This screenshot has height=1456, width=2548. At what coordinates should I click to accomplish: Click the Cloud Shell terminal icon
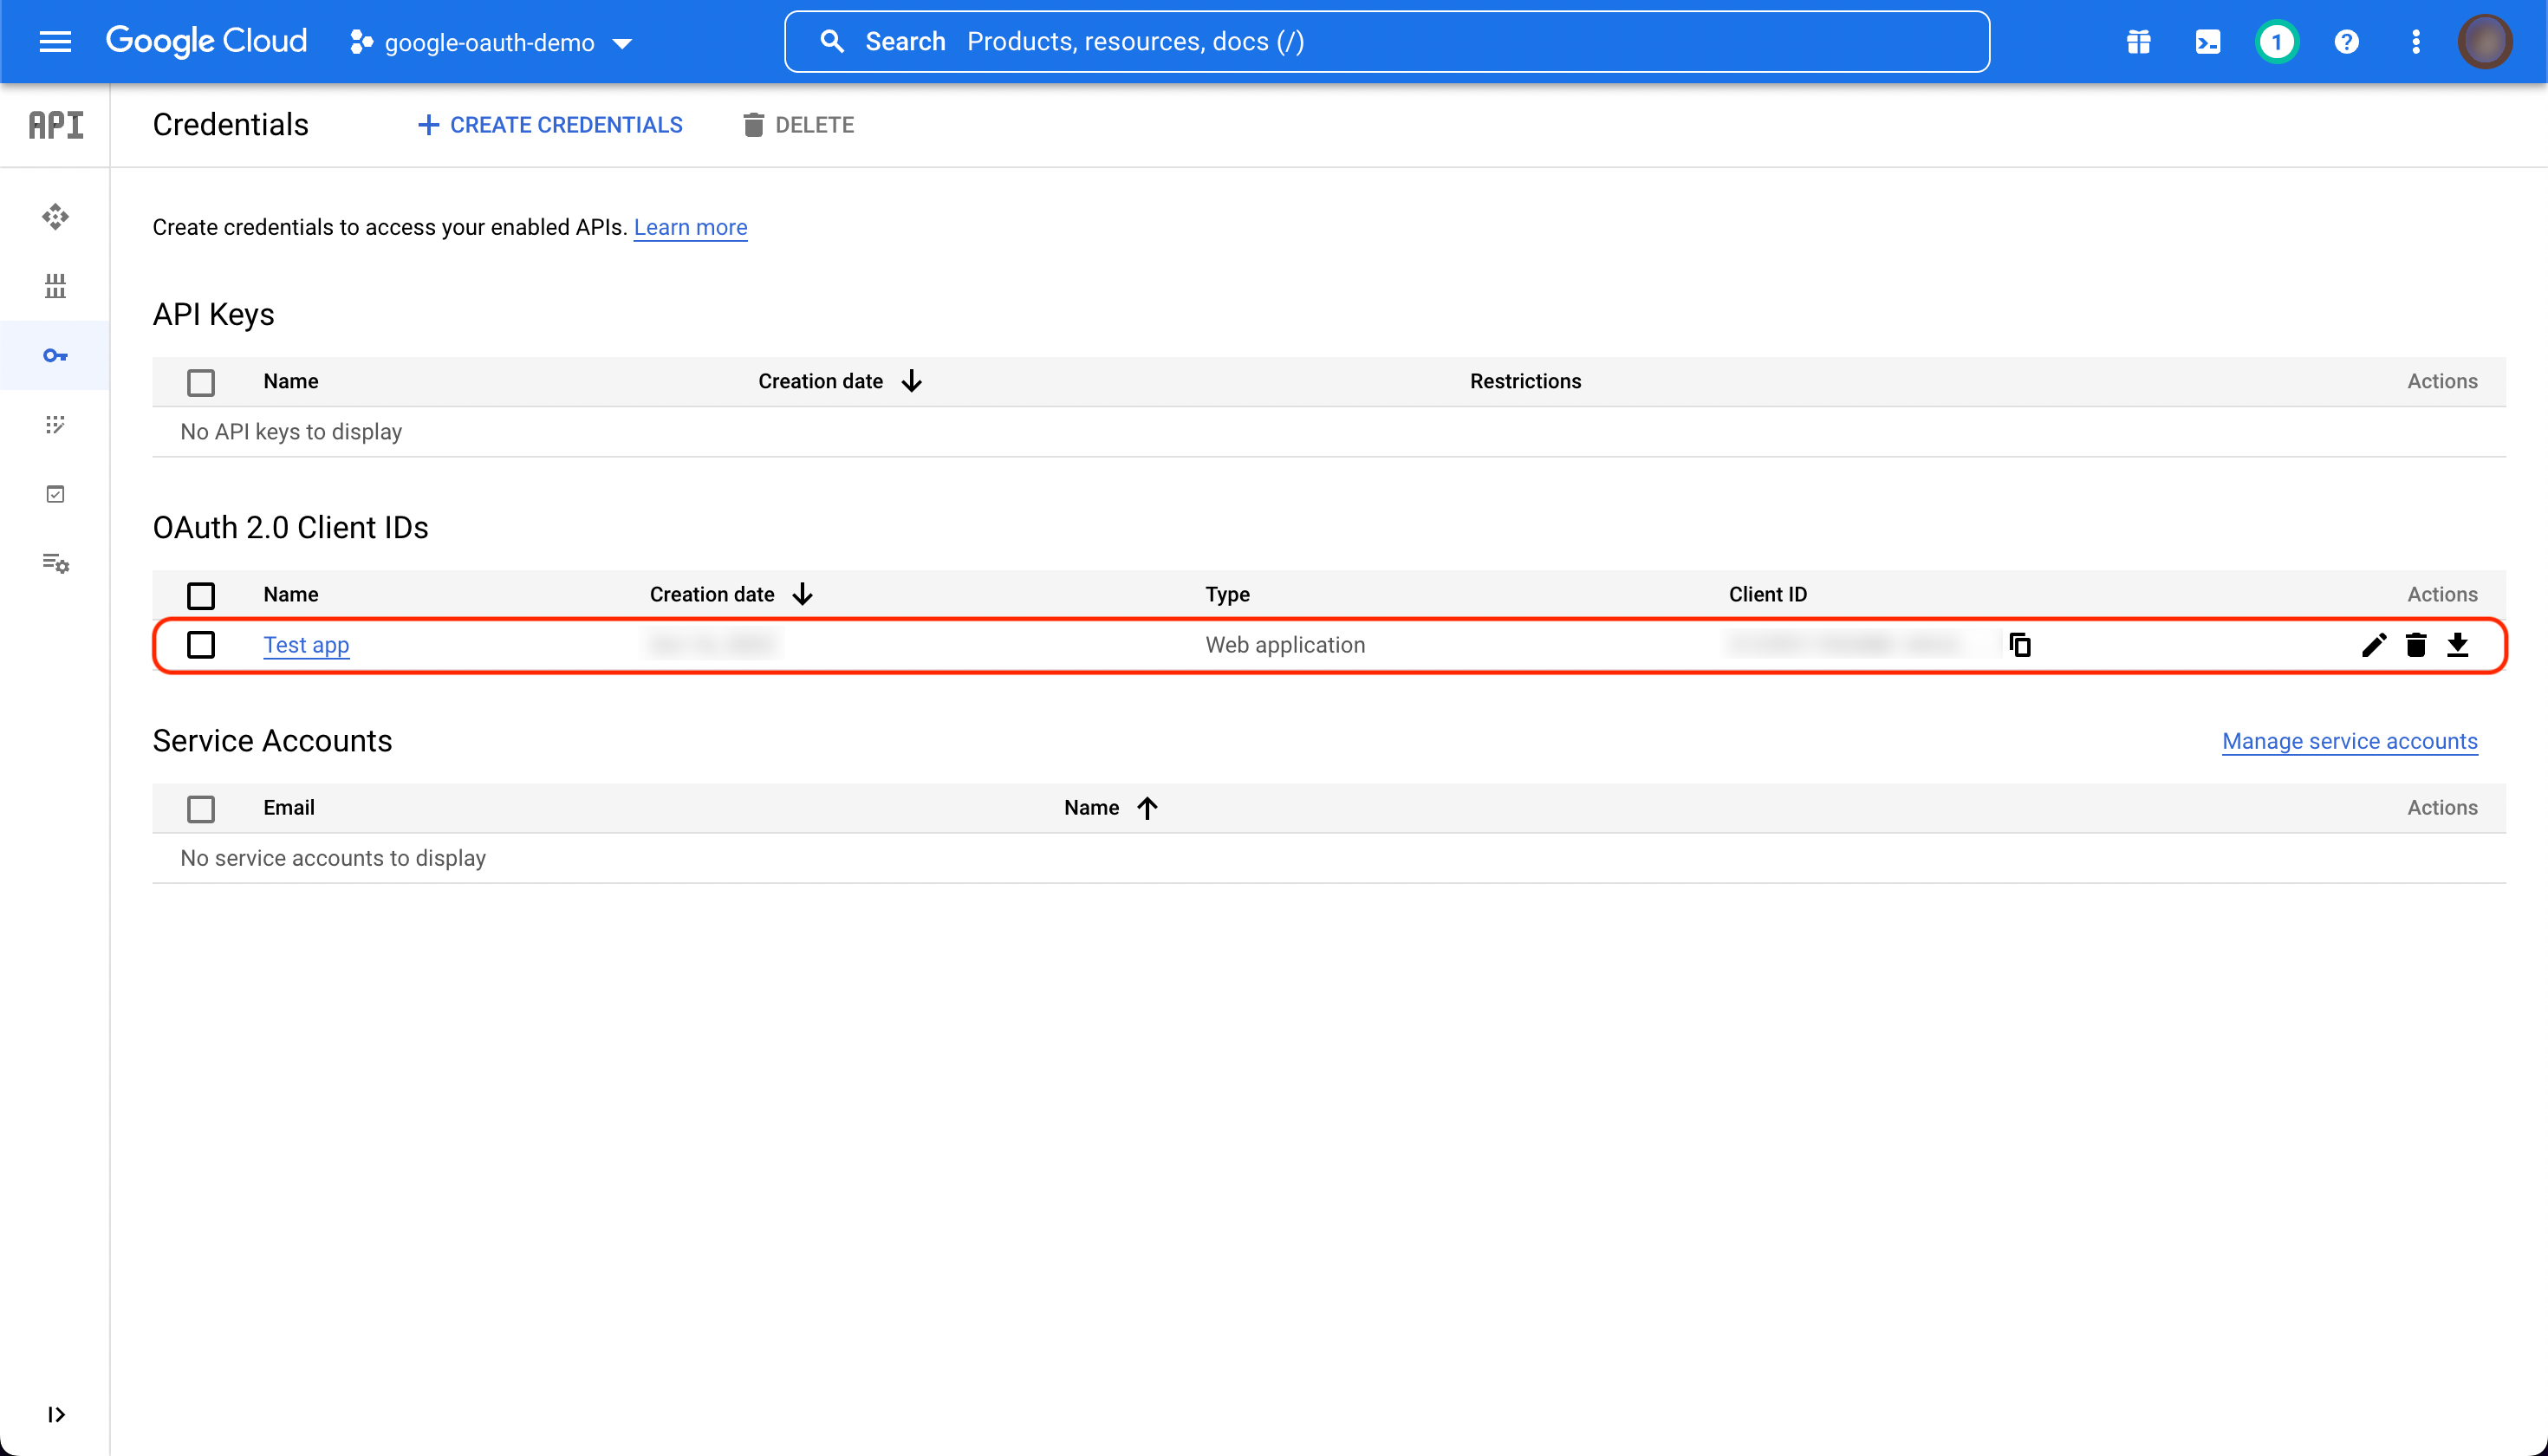coord(2207,41)
